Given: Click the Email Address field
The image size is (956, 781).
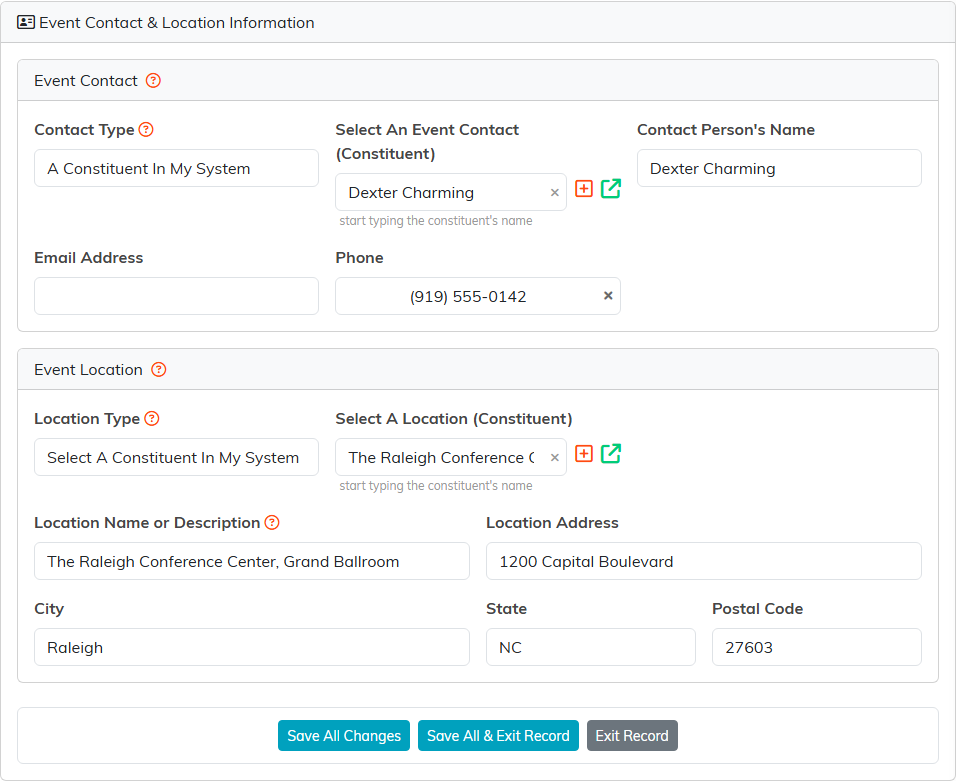Looking at the screenshot, I should 176,296.
